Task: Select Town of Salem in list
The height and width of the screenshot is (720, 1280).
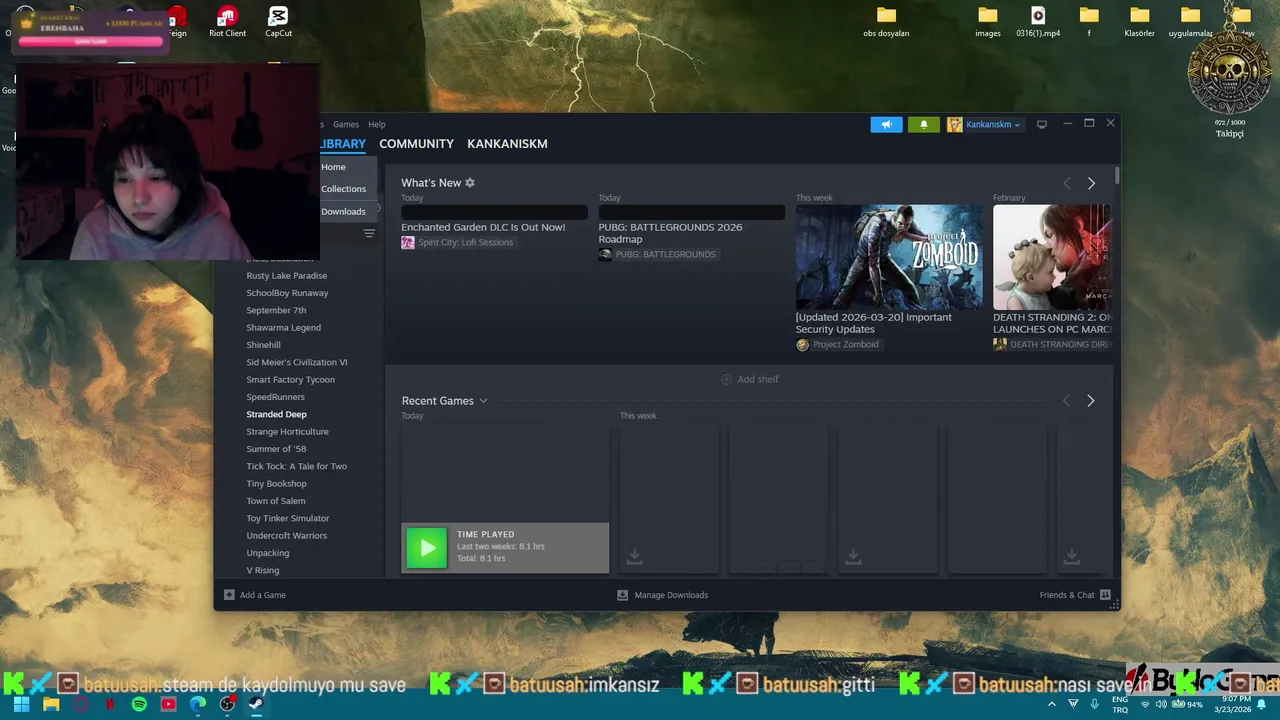Action: coord(276,501)
